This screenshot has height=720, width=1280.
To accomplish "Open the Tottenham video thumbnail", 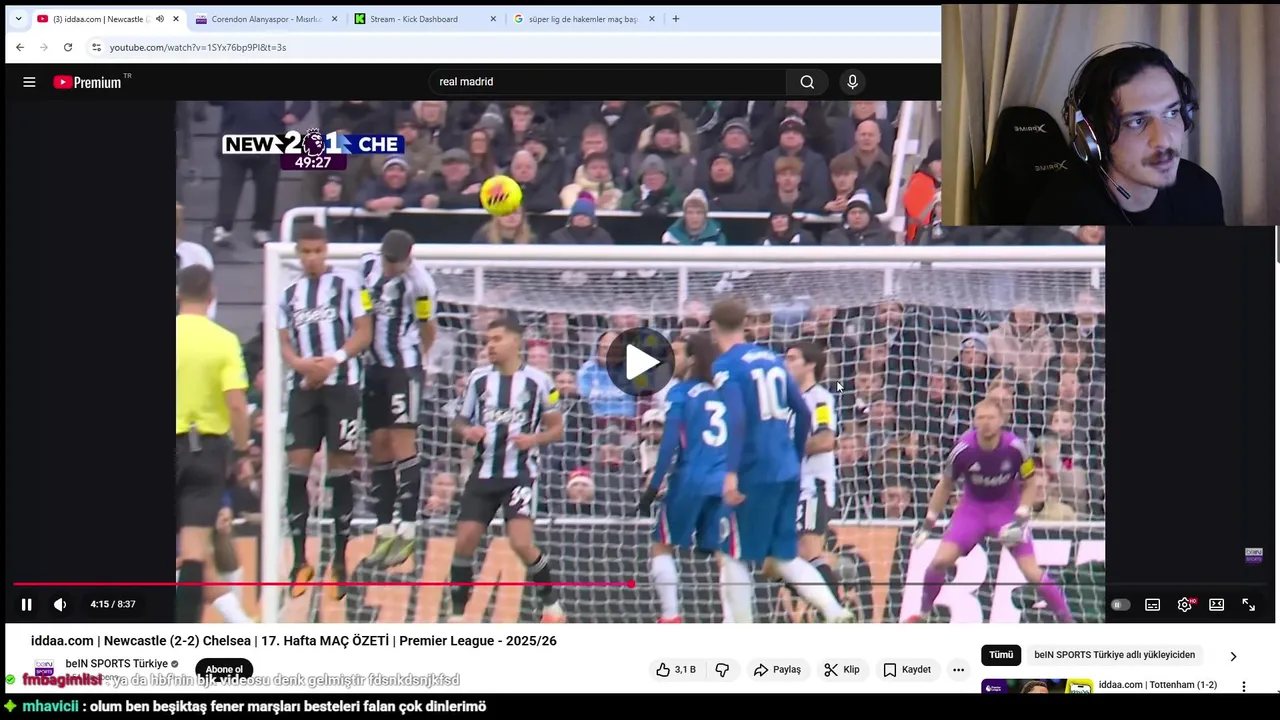I will [x=1036, y=686].
